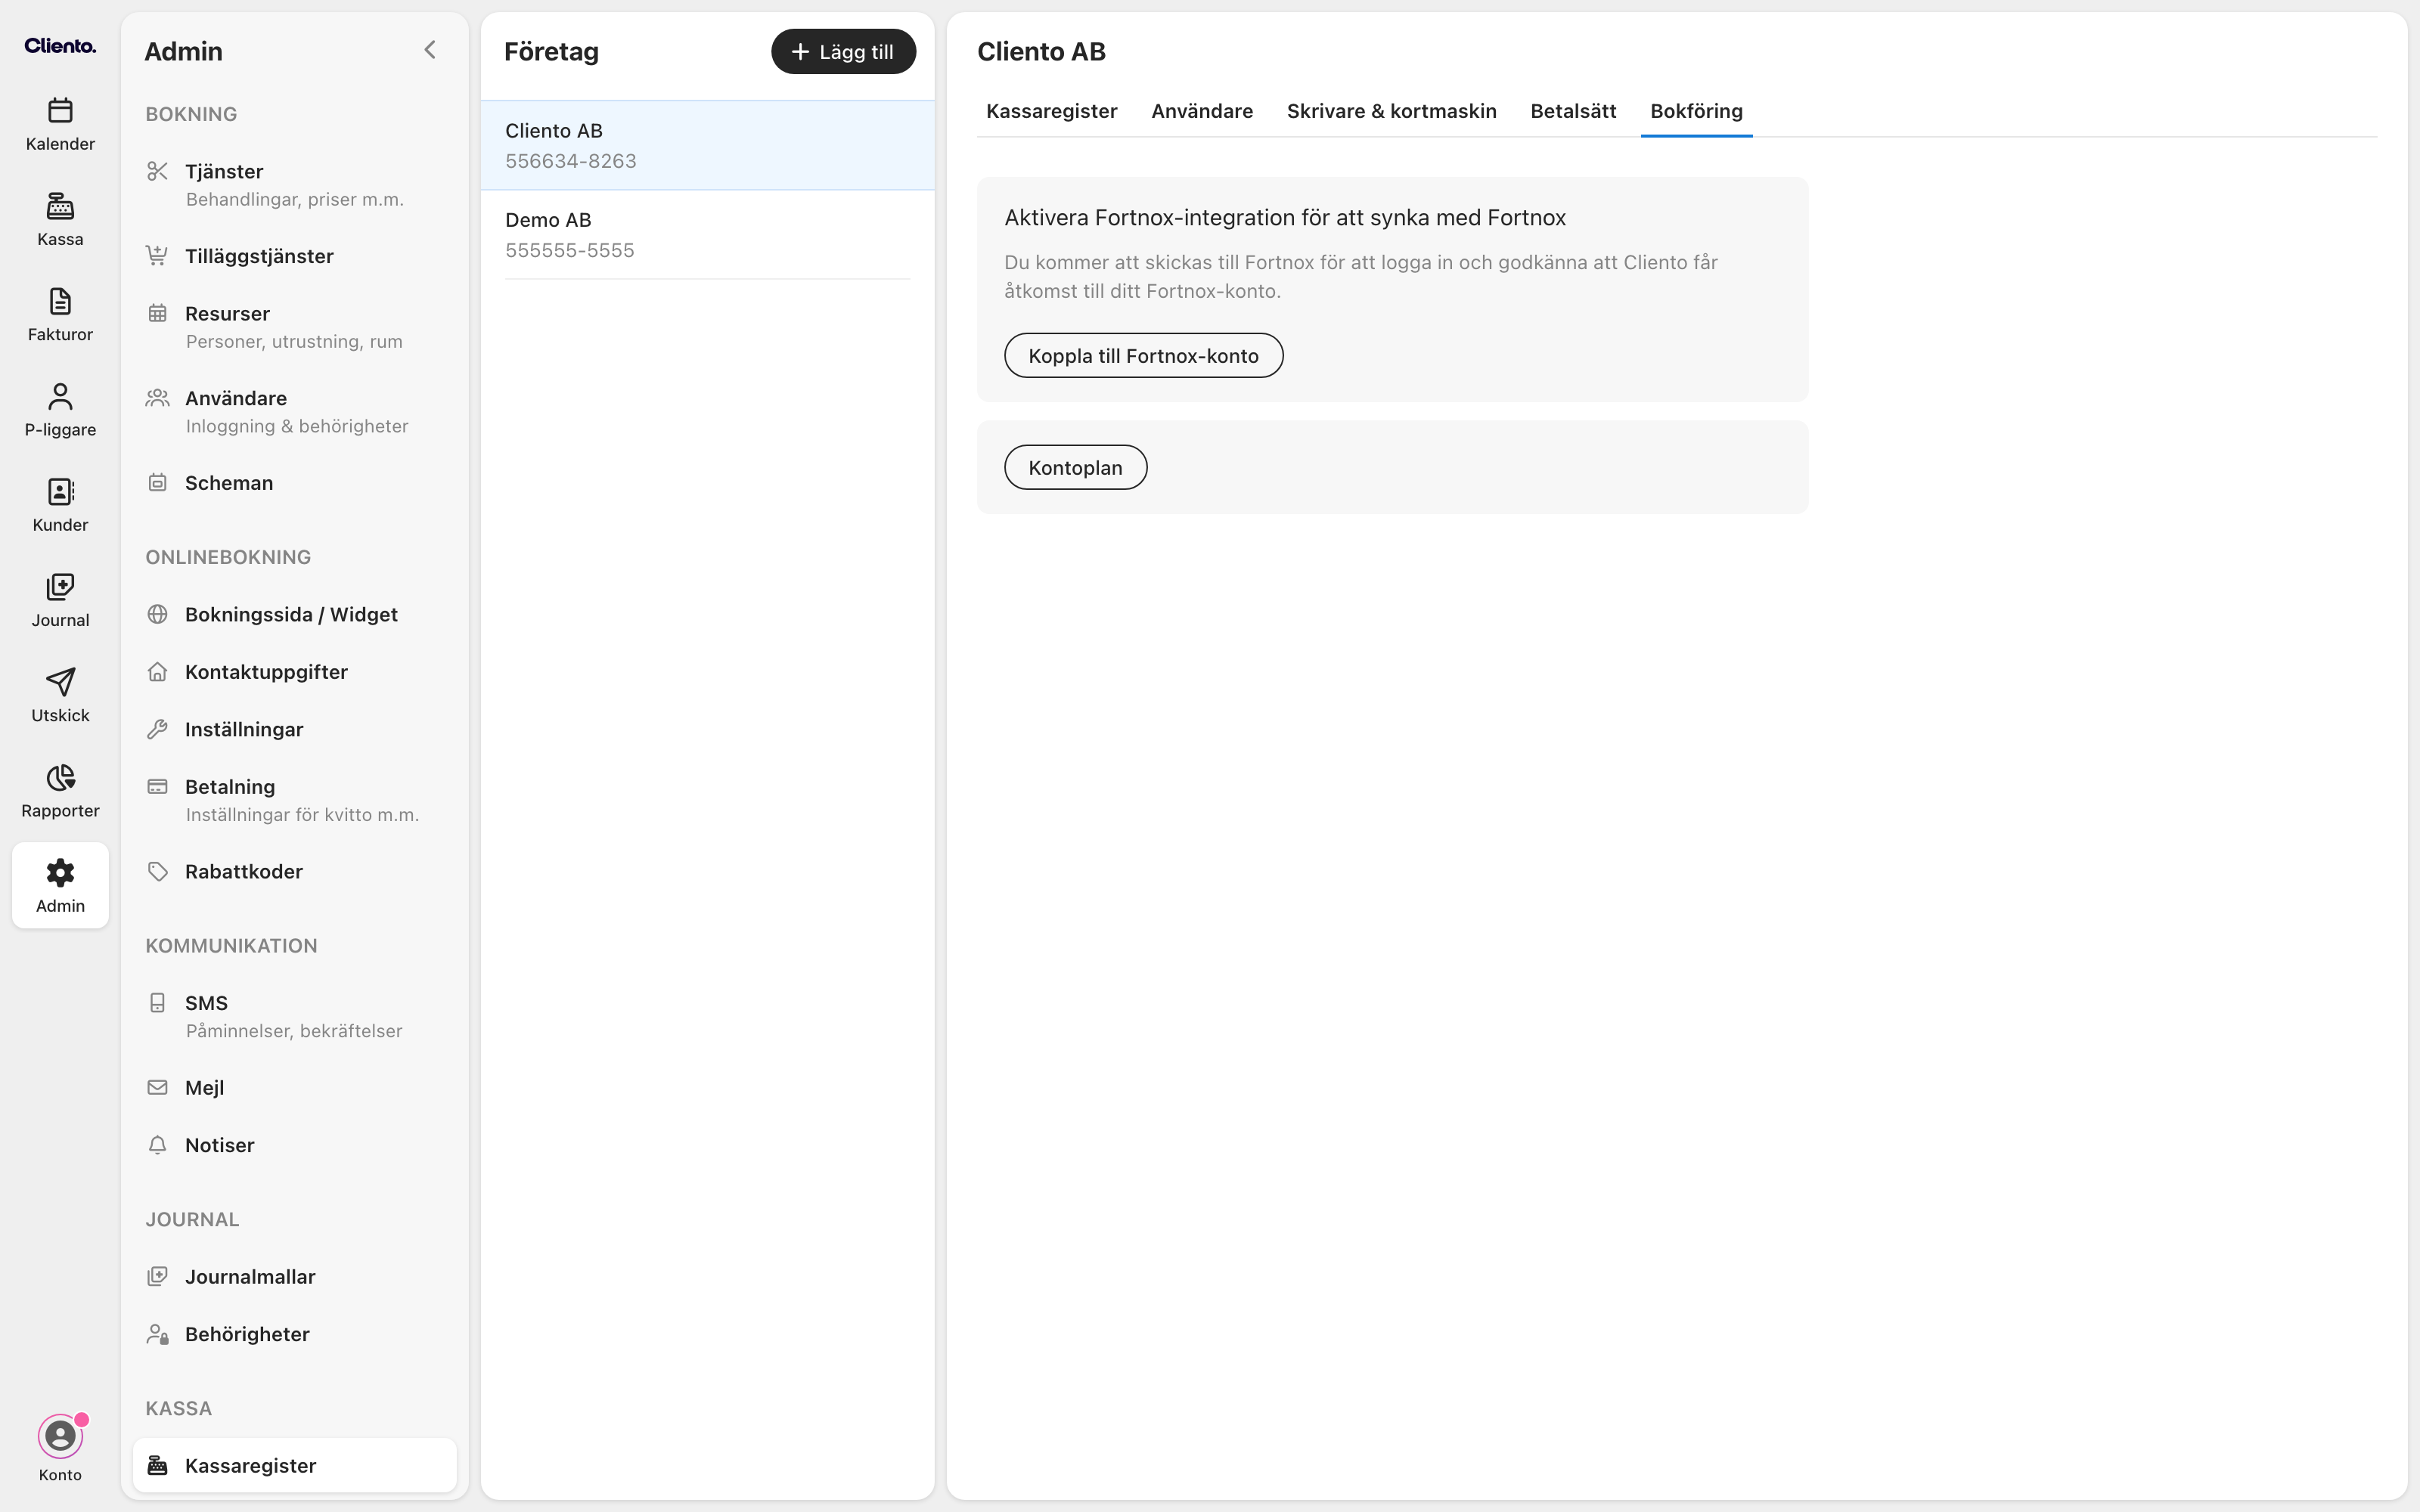Click the cart icon beside Tilläggstjänster
Image resolution: width=2420 pixels, height=1512 pixels.
point(157,256)
